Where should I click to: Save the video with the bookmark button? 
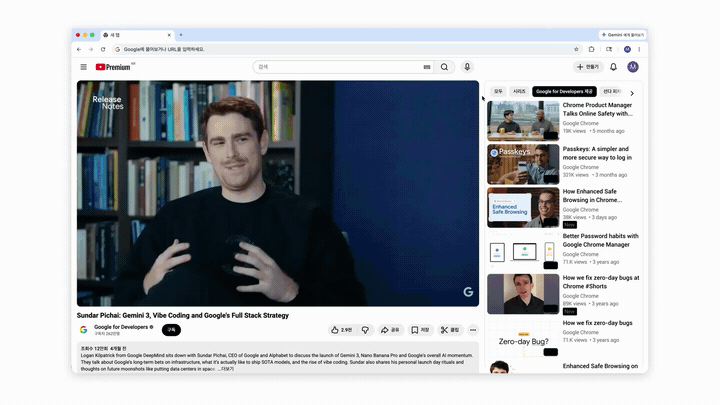pyautogui.click(x=420, y=330)
